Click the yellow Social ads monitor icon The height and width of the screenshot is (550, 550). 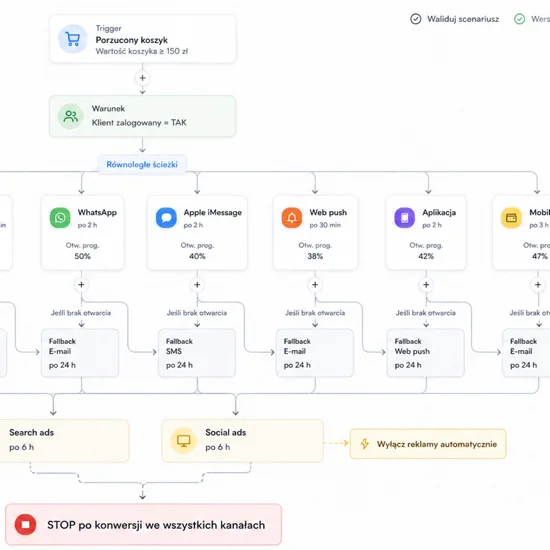pos(183,440)
